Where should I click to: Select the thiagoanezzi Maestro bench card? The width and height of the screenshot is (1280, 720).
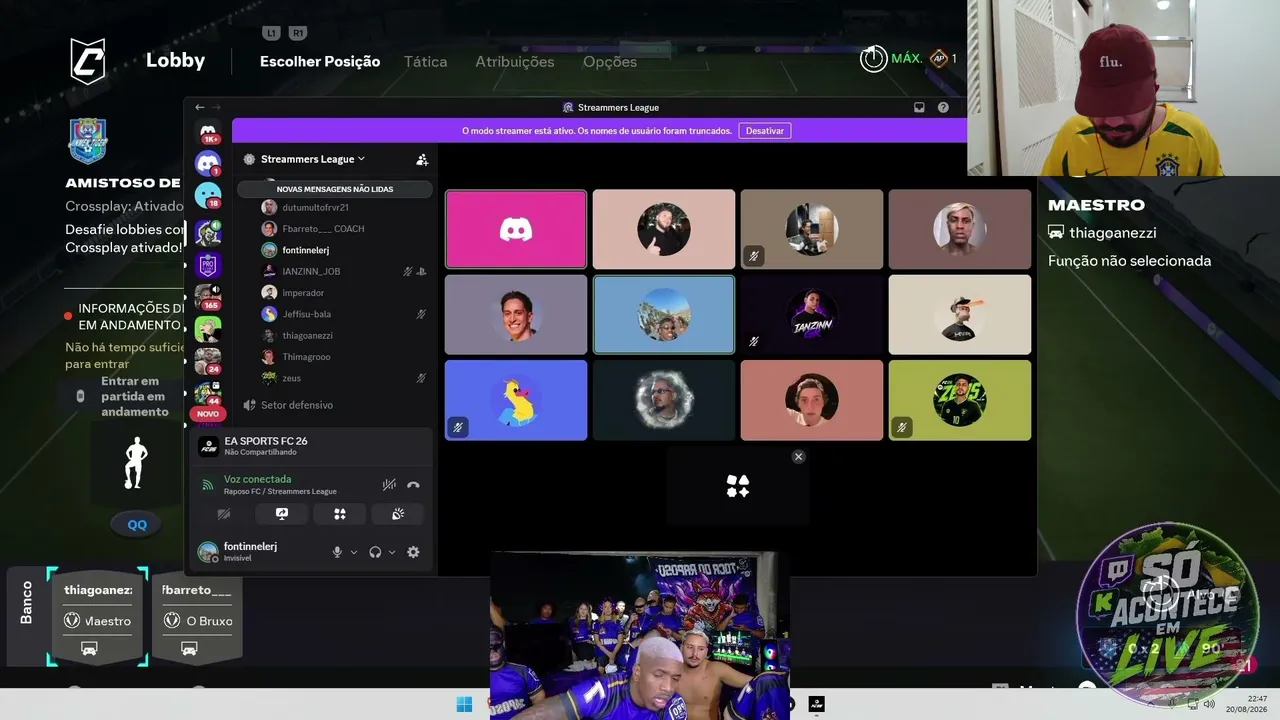click(x=99, y=616)
